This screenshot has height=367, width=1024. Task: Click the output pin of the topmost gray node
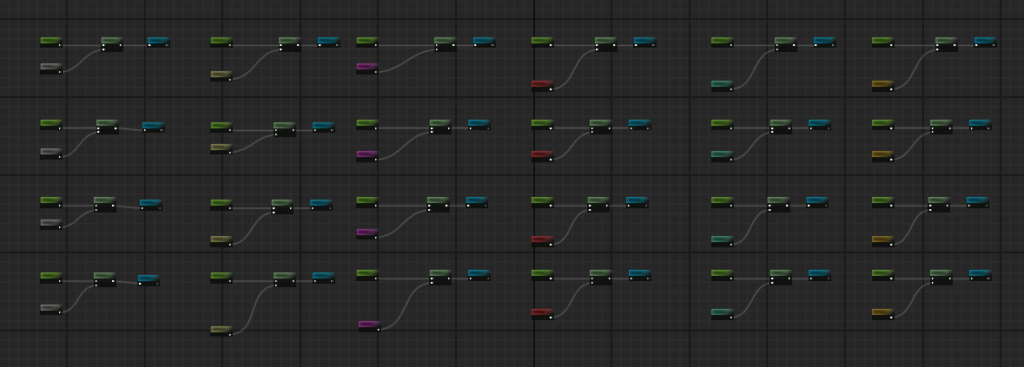(x=59, y=71)
